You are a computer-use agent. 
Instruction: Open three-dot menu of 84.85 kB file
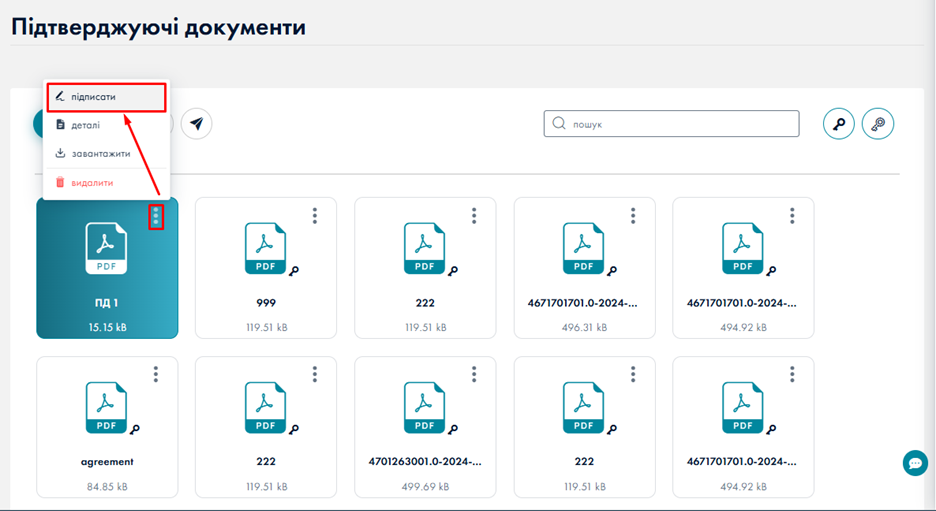156,374
